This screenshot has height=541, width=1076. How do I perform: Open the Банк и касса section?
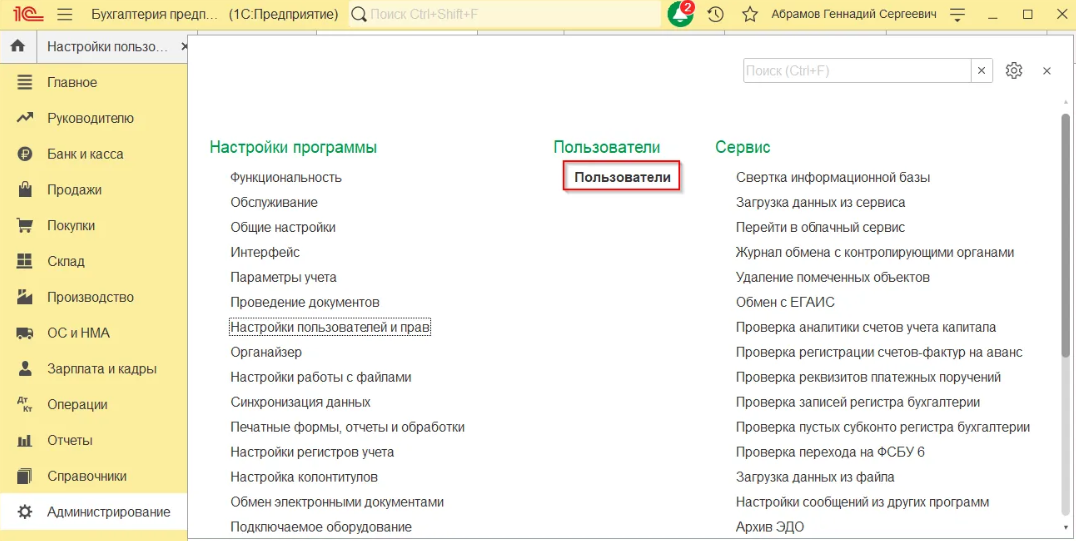(85, 154)
